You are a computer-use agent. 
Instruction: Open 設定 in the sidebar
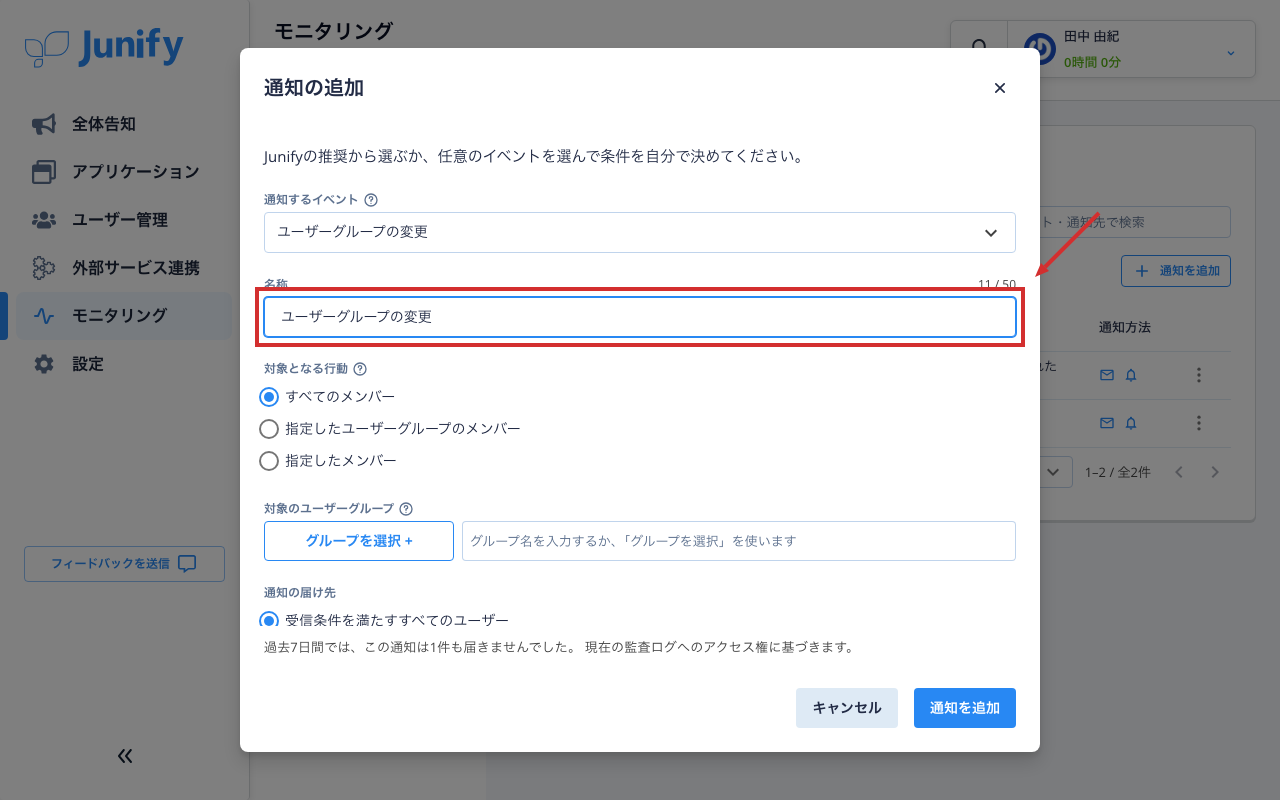[124, 364]
